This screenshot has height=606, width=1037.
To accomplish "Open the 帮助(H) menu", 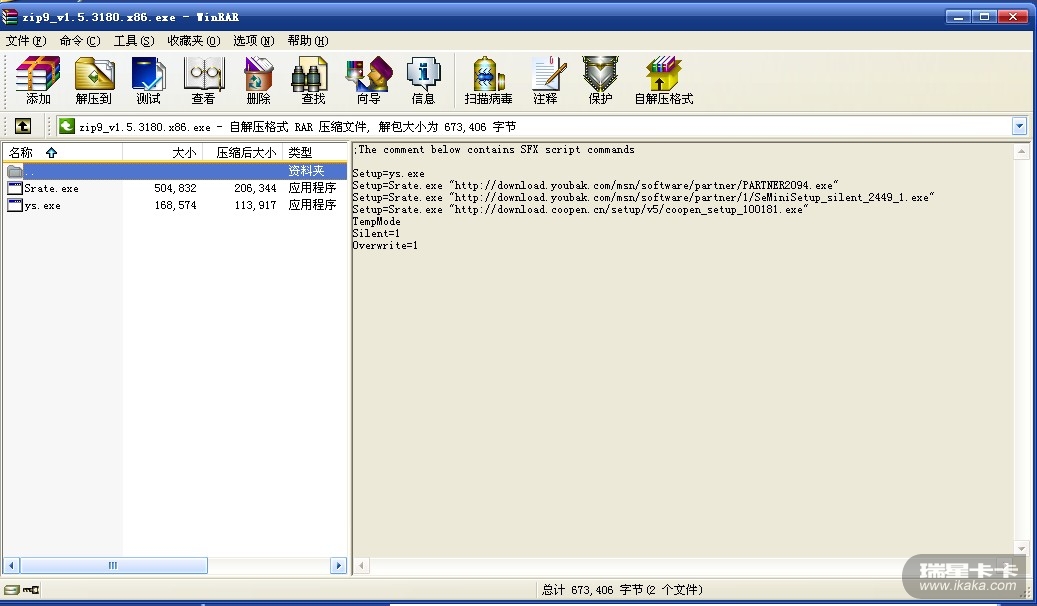I will [x=308, y=41].
